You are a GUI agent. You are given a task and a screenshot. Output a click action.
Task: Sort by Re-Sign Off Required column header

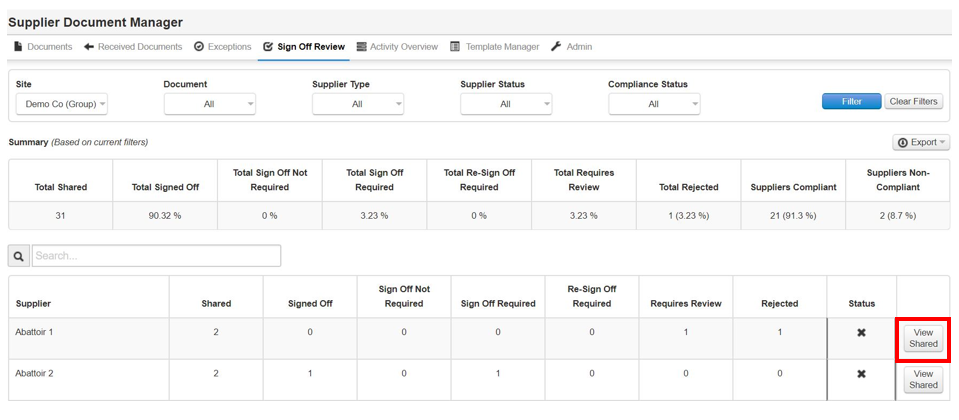(592, 297)
